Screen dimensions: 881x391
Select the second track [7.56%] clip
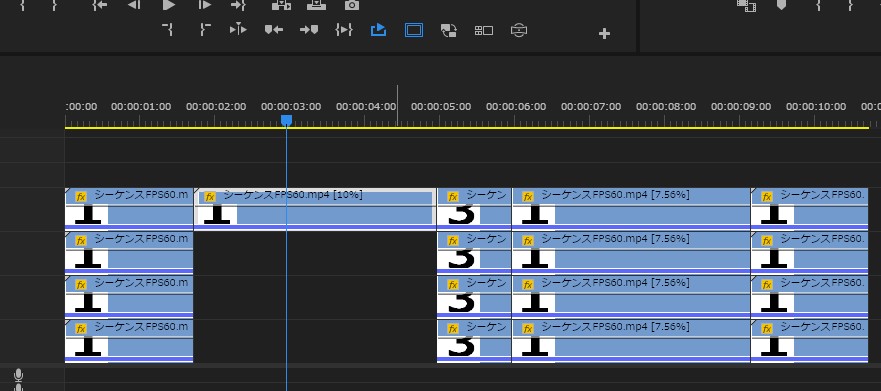pos(631,253)
